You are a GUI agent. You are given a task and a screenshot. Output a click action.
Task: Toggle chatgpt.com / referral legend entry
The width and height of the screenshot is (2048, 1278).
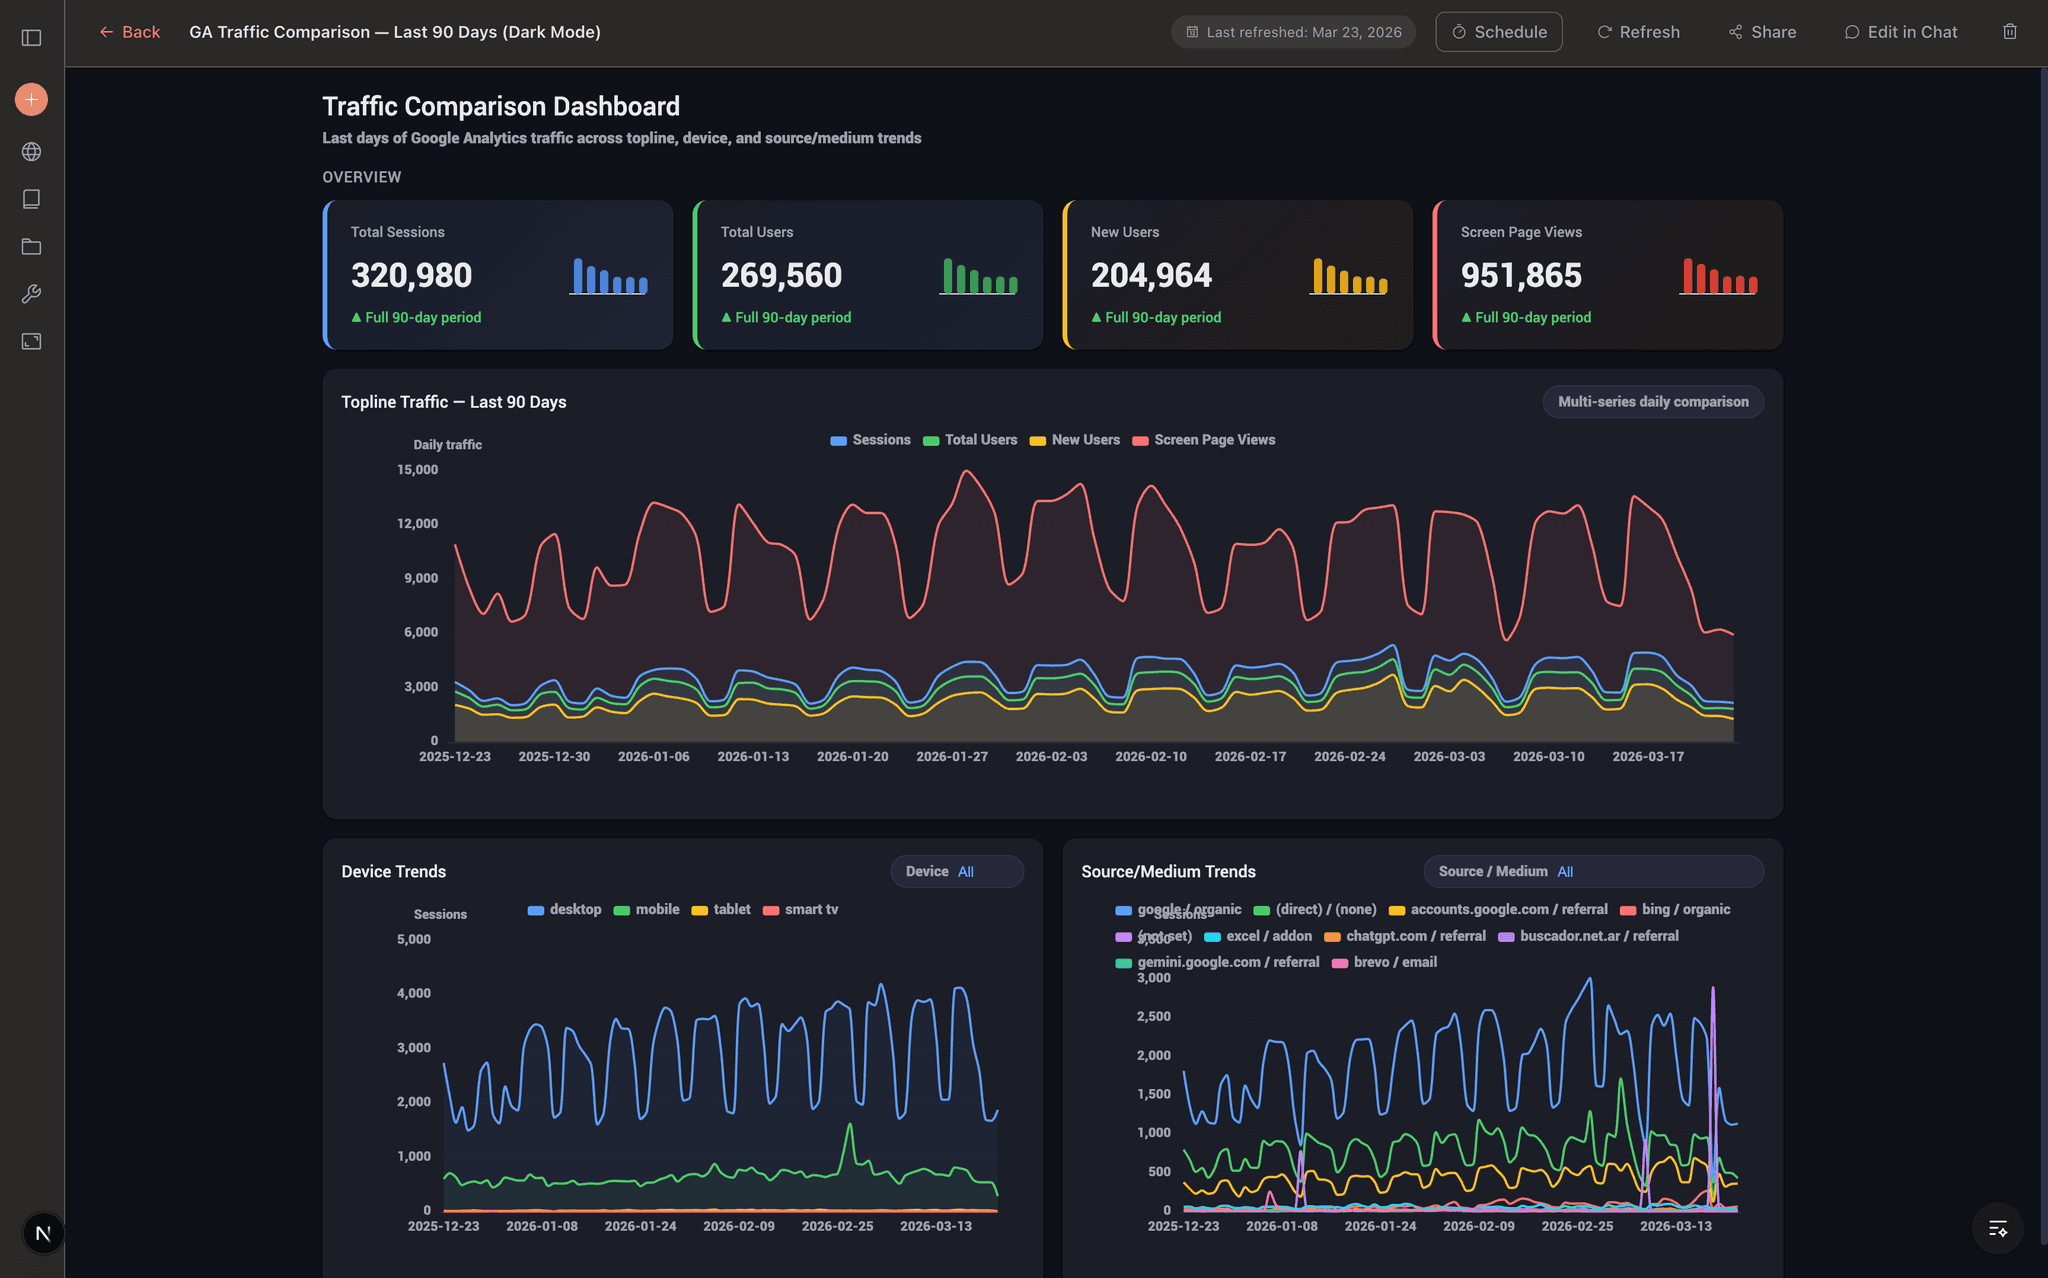(1404, 937)
